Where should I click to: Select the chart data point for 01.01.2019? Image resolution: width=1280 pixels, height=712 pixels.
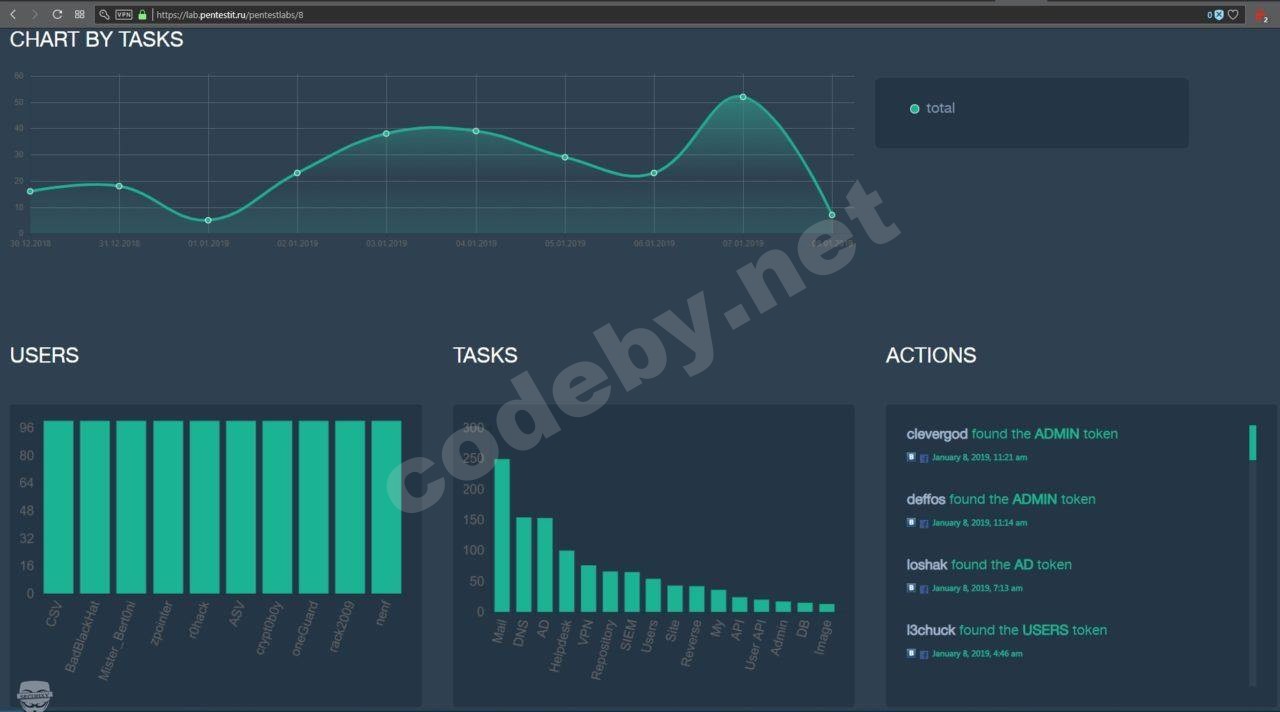click(x=208, y=220)
